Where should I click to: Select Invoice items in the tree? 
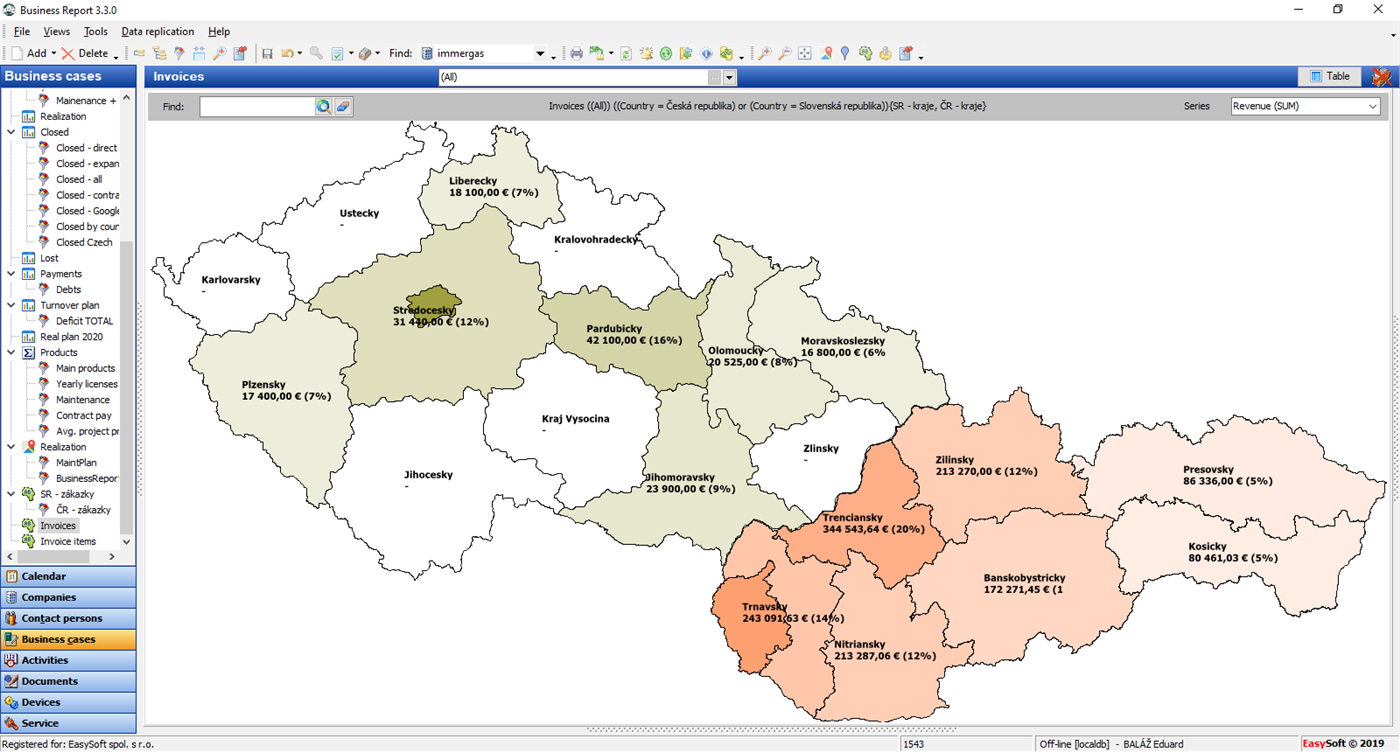(x=68, y=541)
